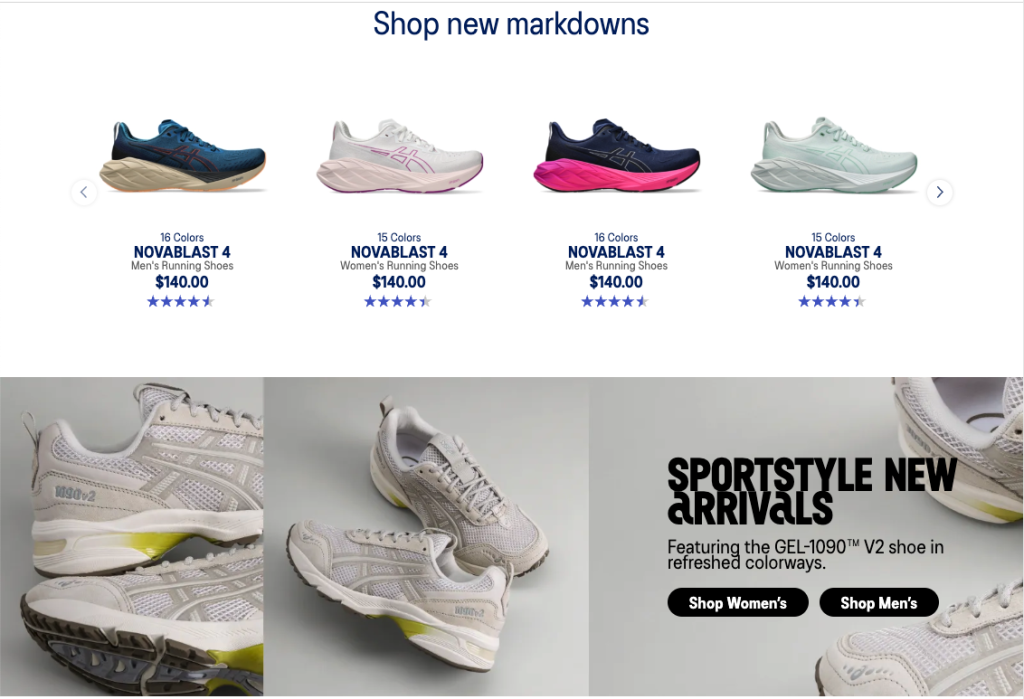Image resolution: width=1024 pixels, height=699 pixels.
Task: Open the fourth product's Novablast 4 title link
Action: [833, 252]
